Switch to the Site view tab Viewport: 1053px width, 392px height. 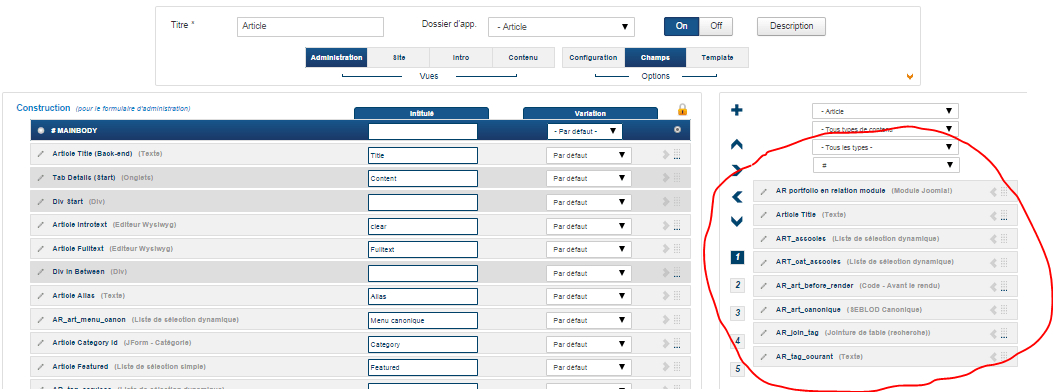click(399, 58)
